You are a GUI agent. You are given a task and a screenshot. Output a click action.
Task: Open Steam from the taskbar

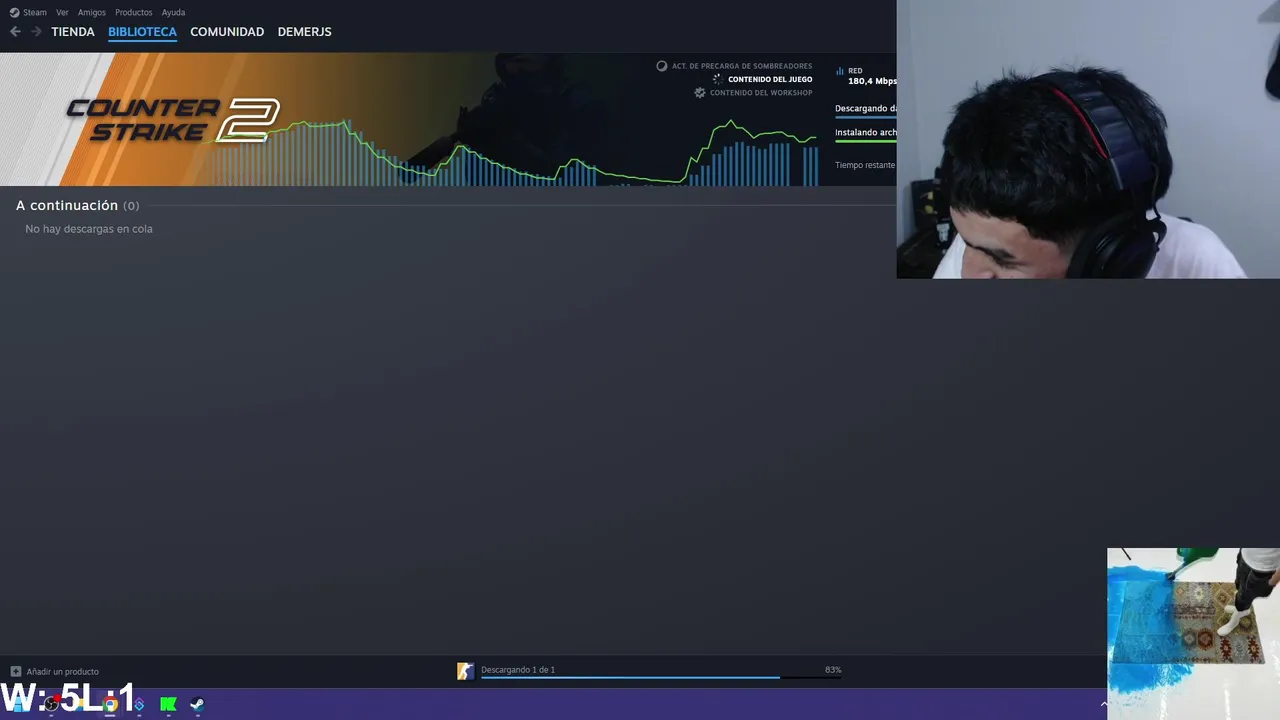coord(197,704)
